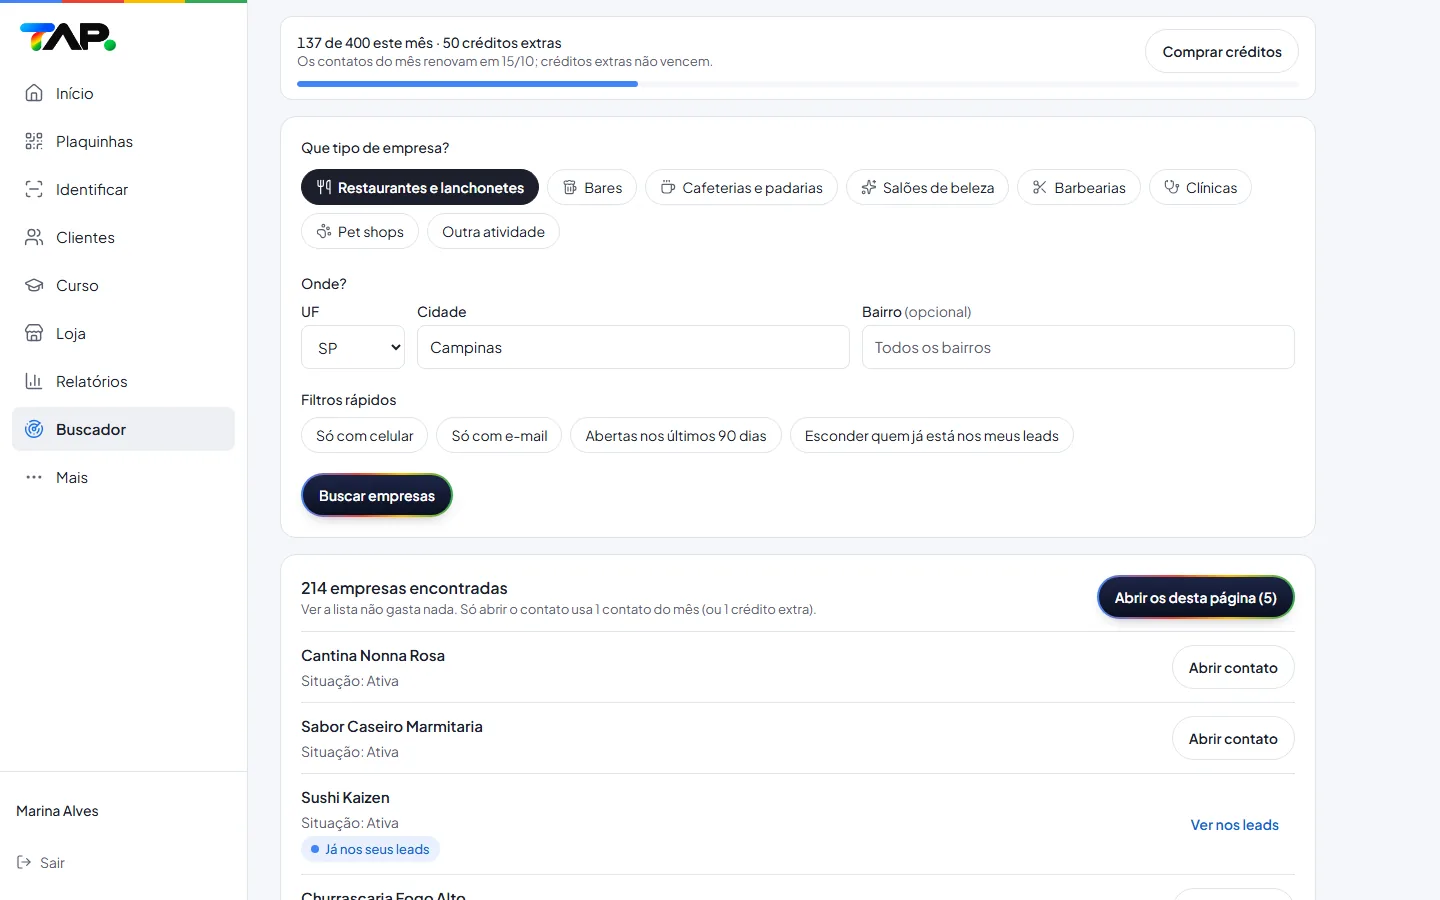Open the Identificar menu item
The width and height of the screenshot is (1440, 900).
coord(123,189)
